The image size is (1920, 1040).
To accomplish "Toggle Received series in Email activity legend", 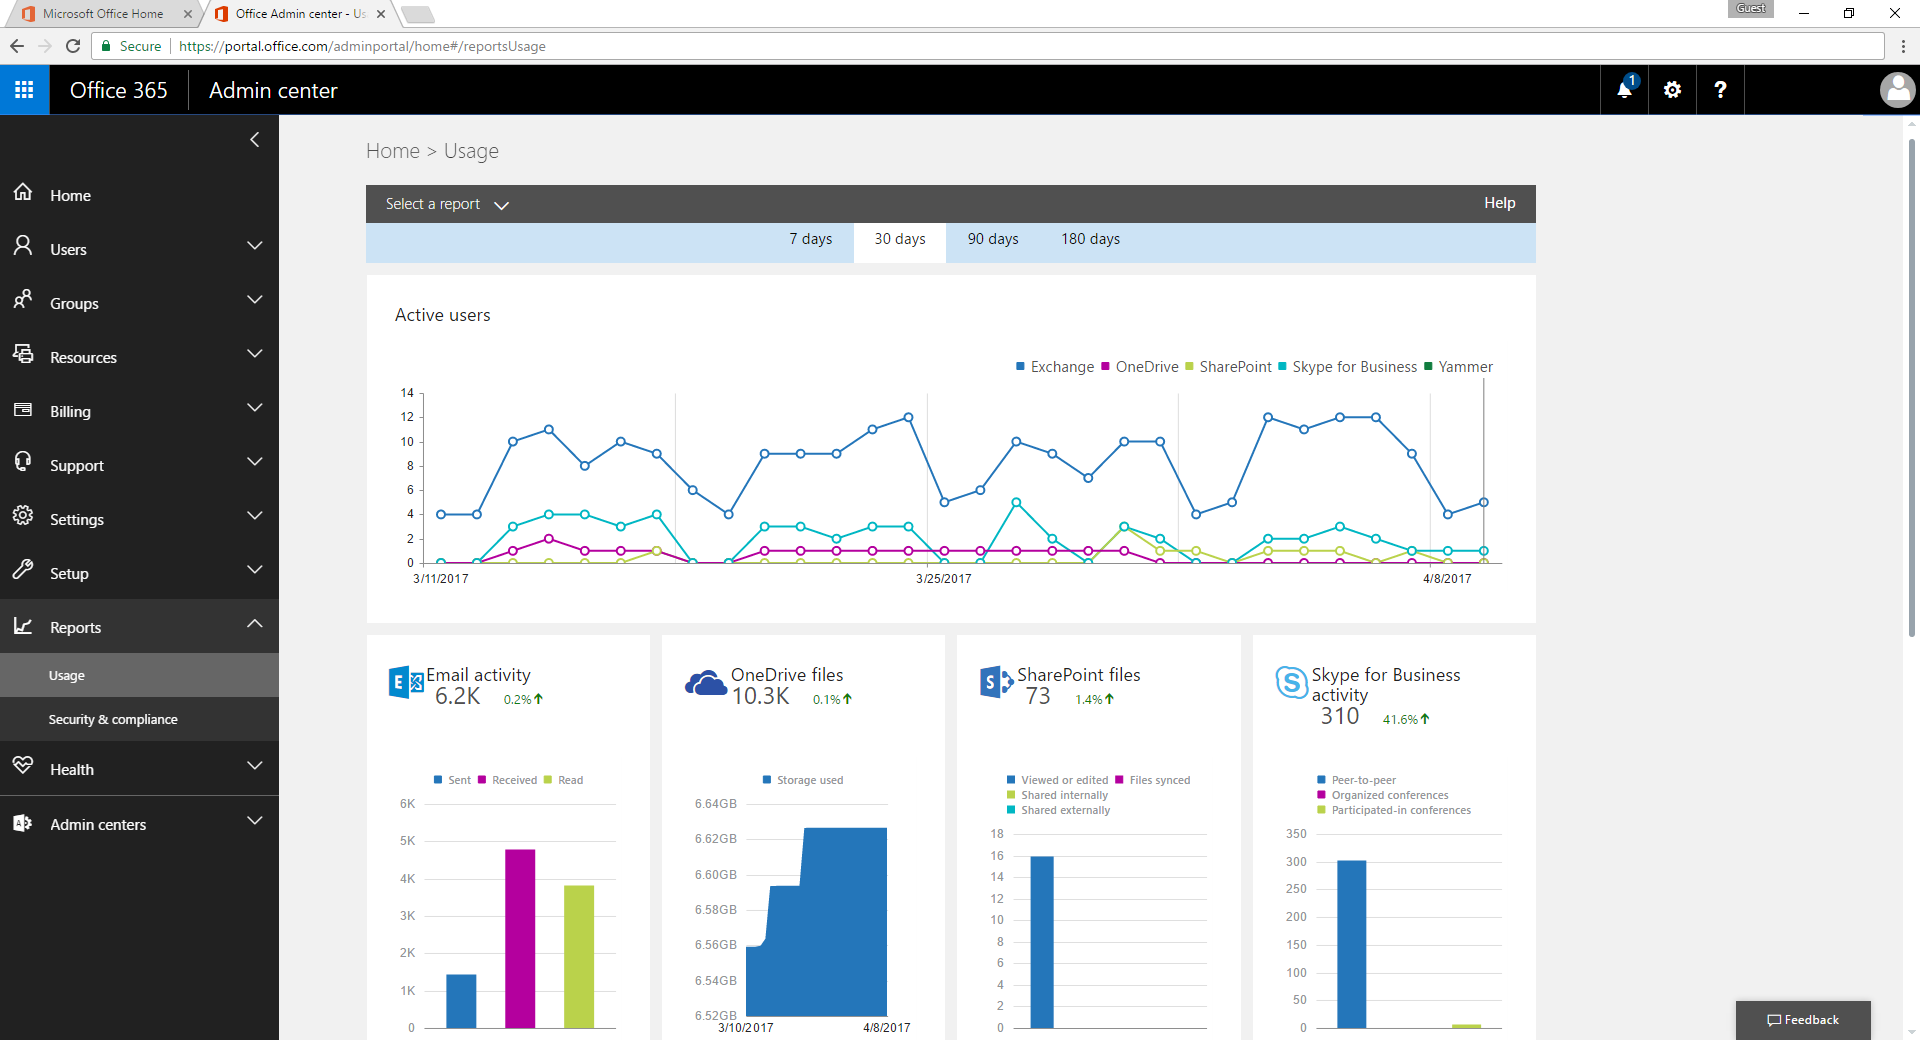I will point(507,780).
